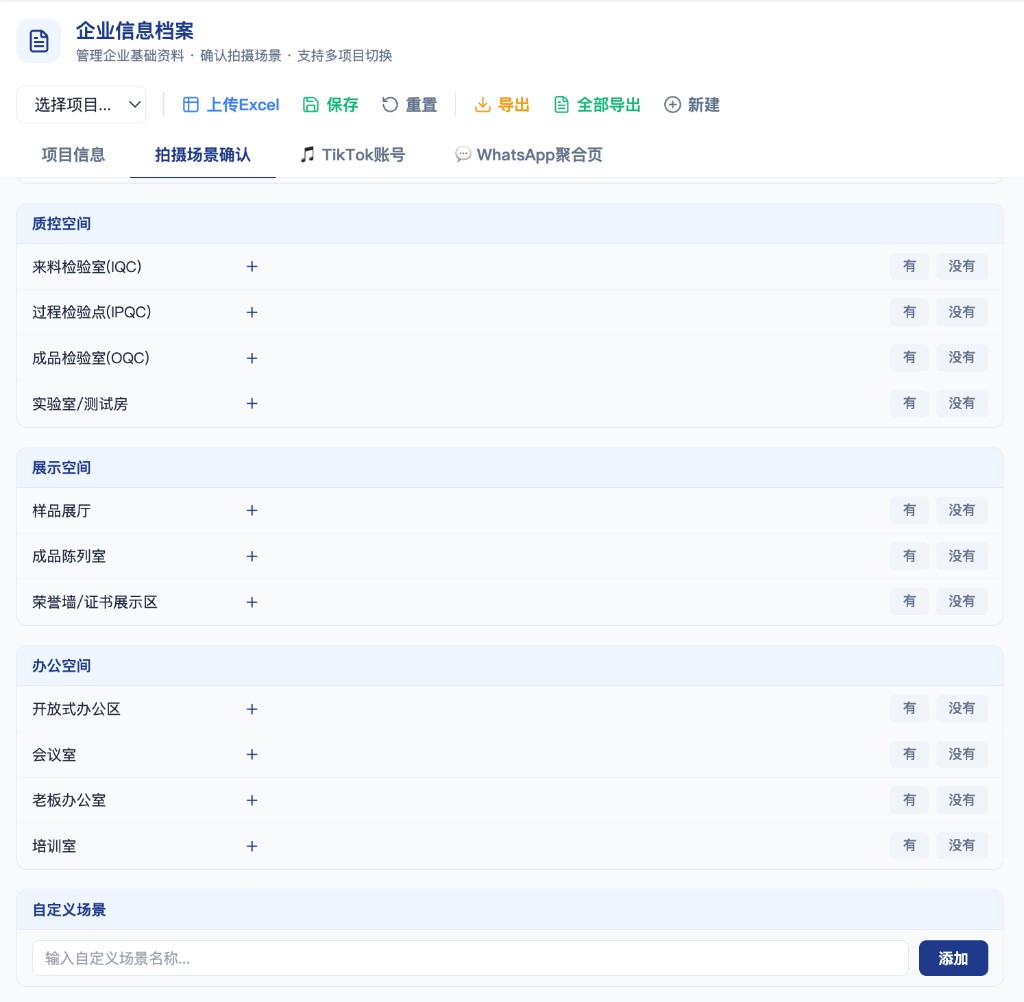Click the 自定义场景 section header
1024x1002 pixels.
509,910
